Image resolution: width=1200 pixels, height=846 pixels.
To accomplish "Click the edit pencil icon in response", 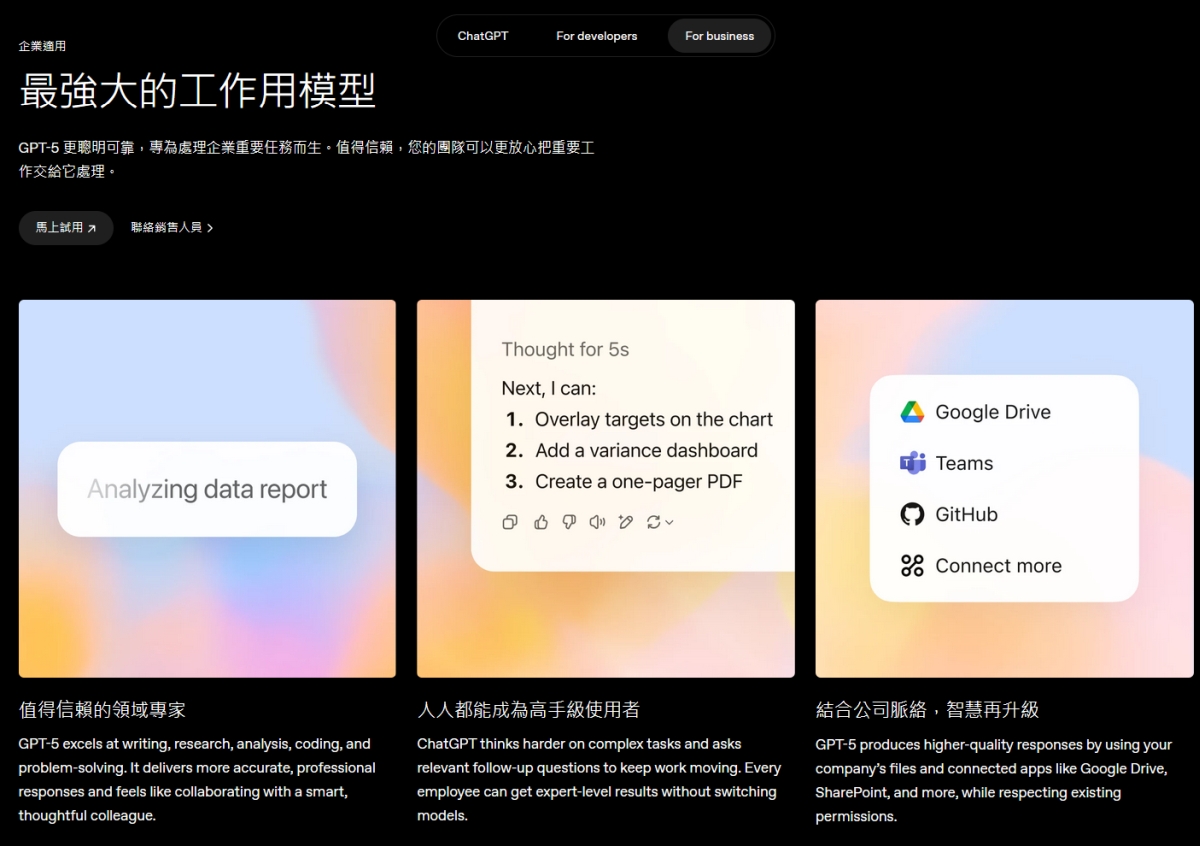I will 626,522.
